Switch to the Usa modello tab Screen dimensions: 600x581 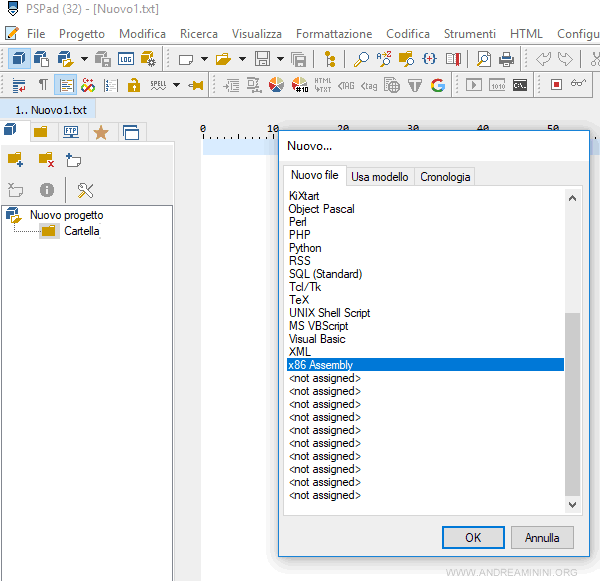[379, 177]
